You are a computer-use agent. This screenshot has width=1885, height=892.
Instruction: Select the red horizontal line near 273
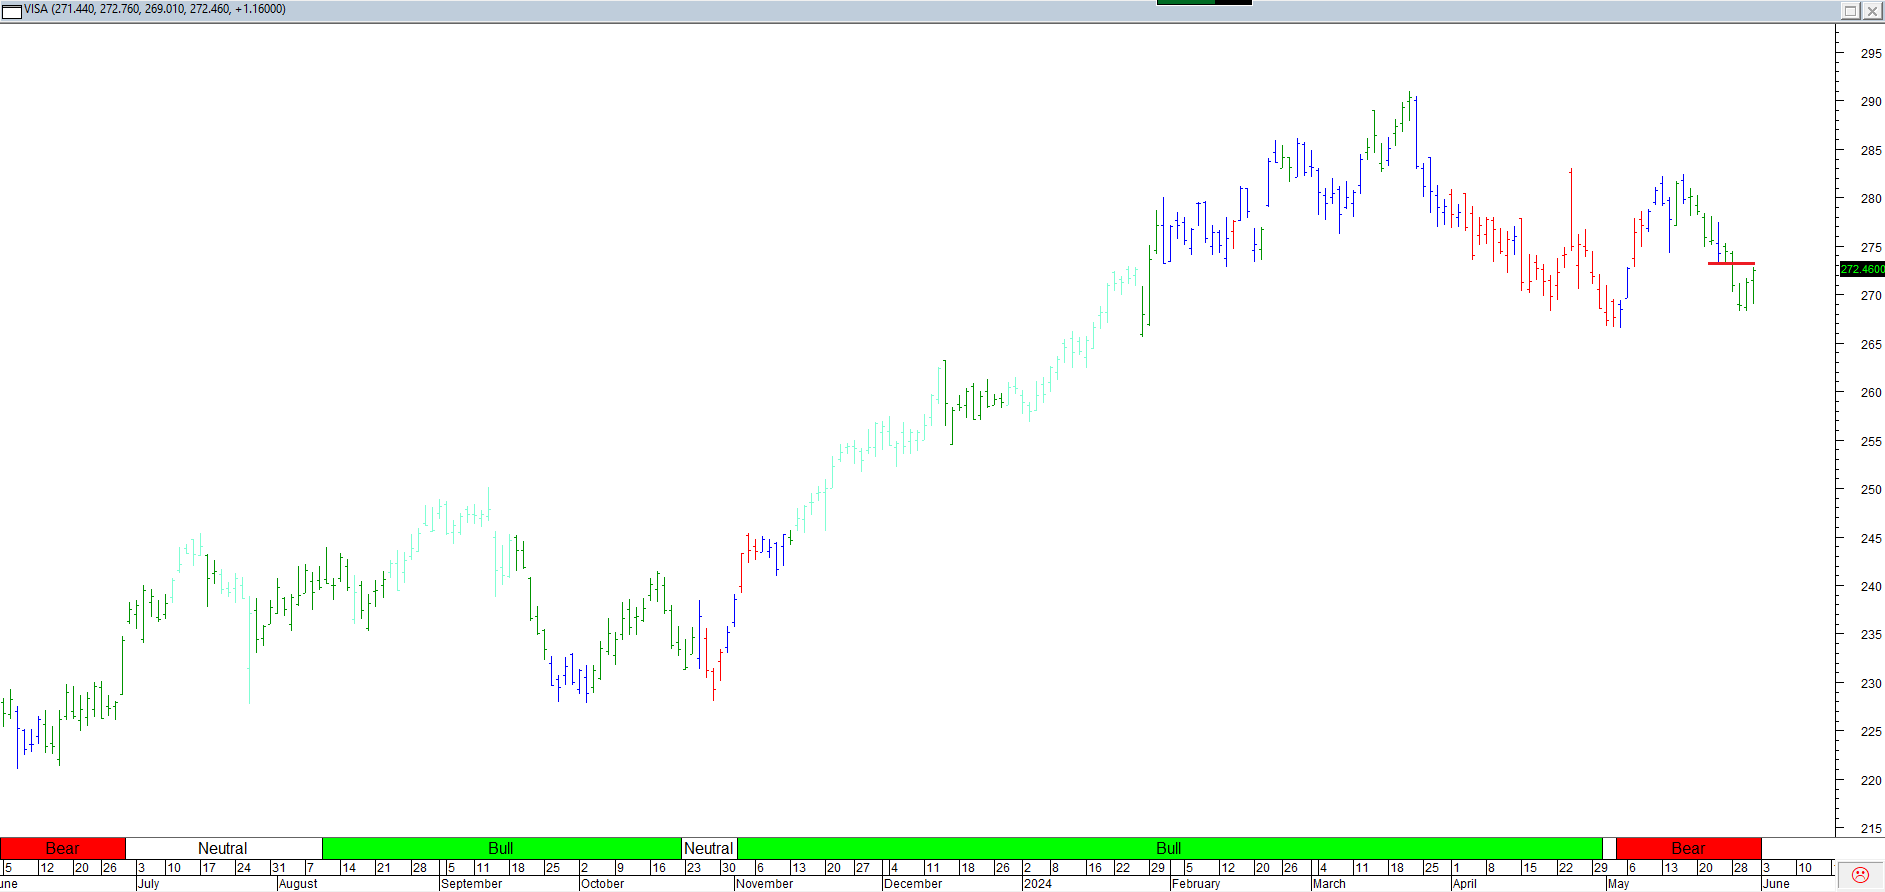tap(1731, 263)
